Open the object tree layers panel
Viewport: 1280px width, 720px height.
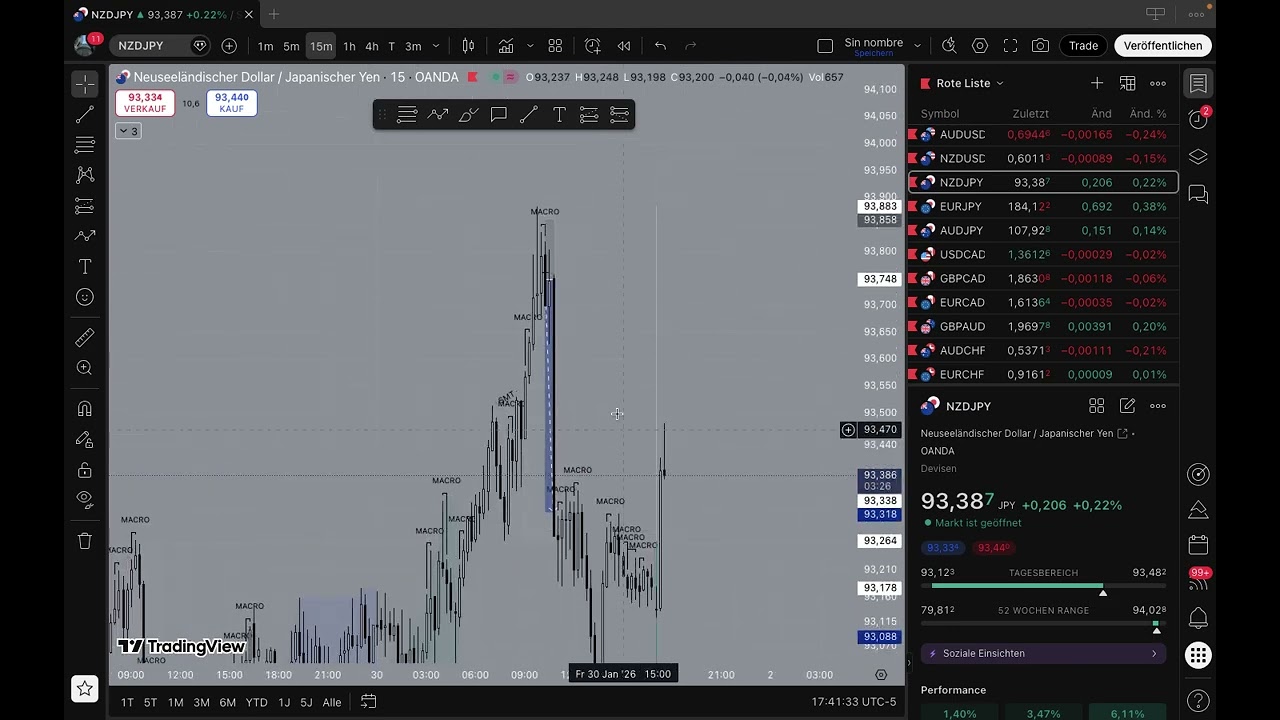tap(1198, 157)
